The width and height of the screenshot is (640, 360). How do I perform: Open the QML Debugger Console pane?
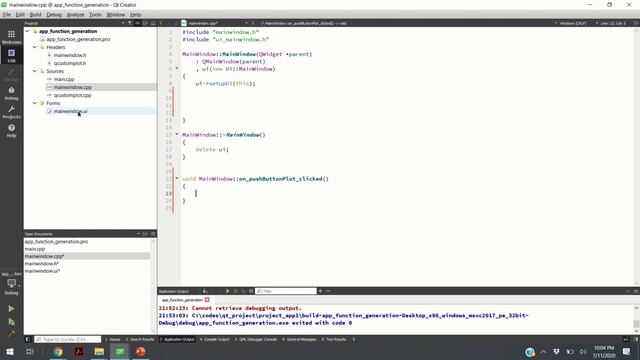click(x=256, y=339)
